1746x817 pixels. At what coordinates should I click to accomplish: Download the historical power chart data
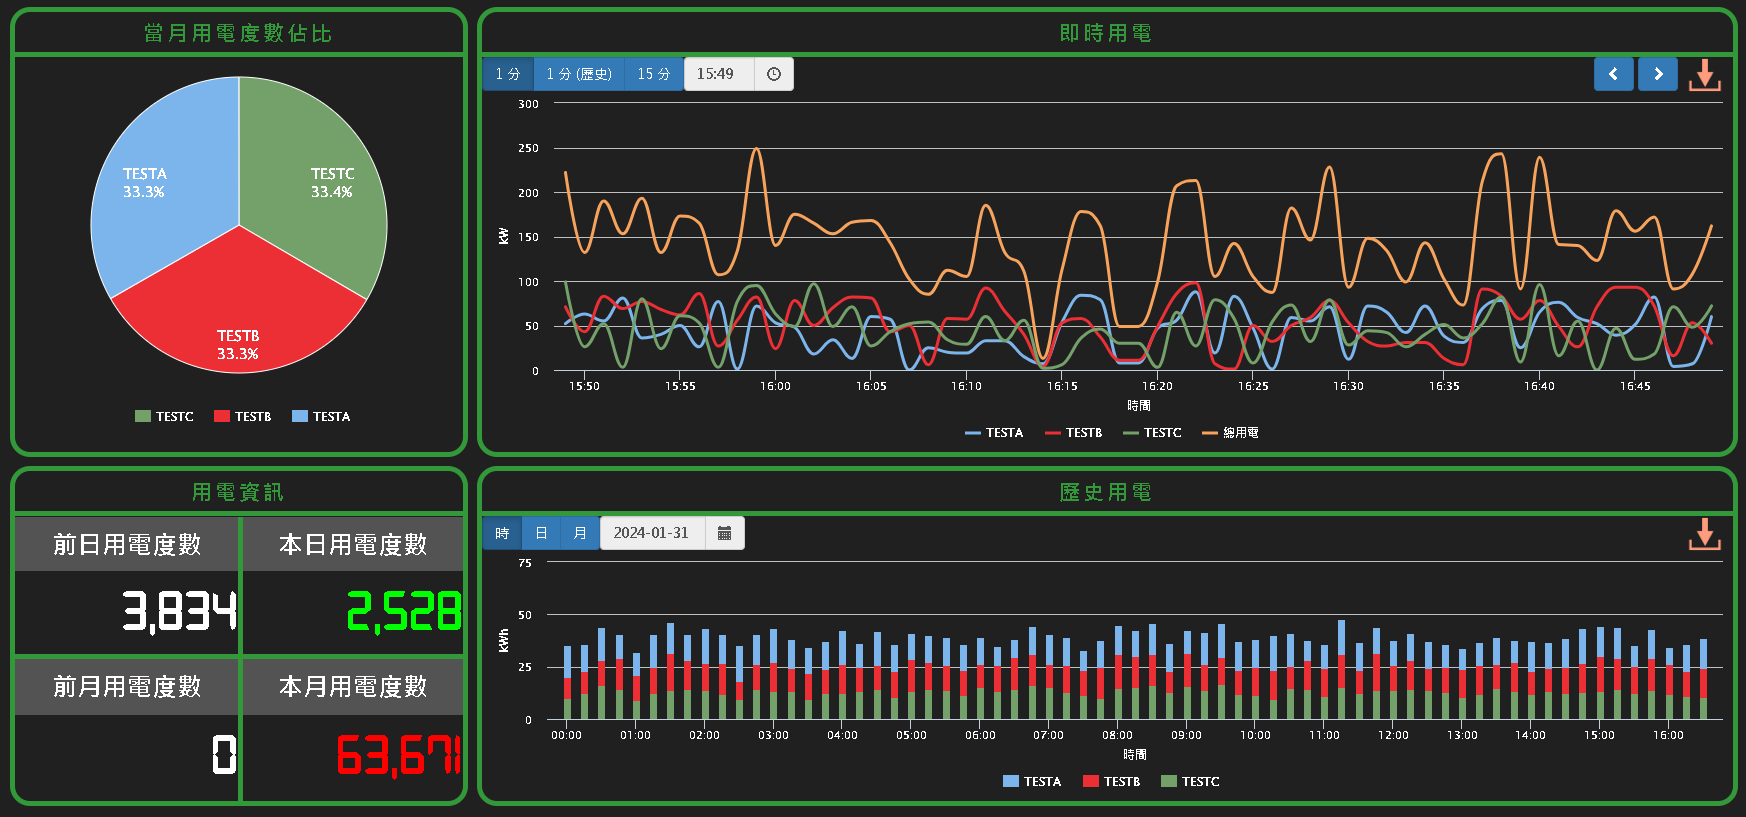[x=1704, y=534]
